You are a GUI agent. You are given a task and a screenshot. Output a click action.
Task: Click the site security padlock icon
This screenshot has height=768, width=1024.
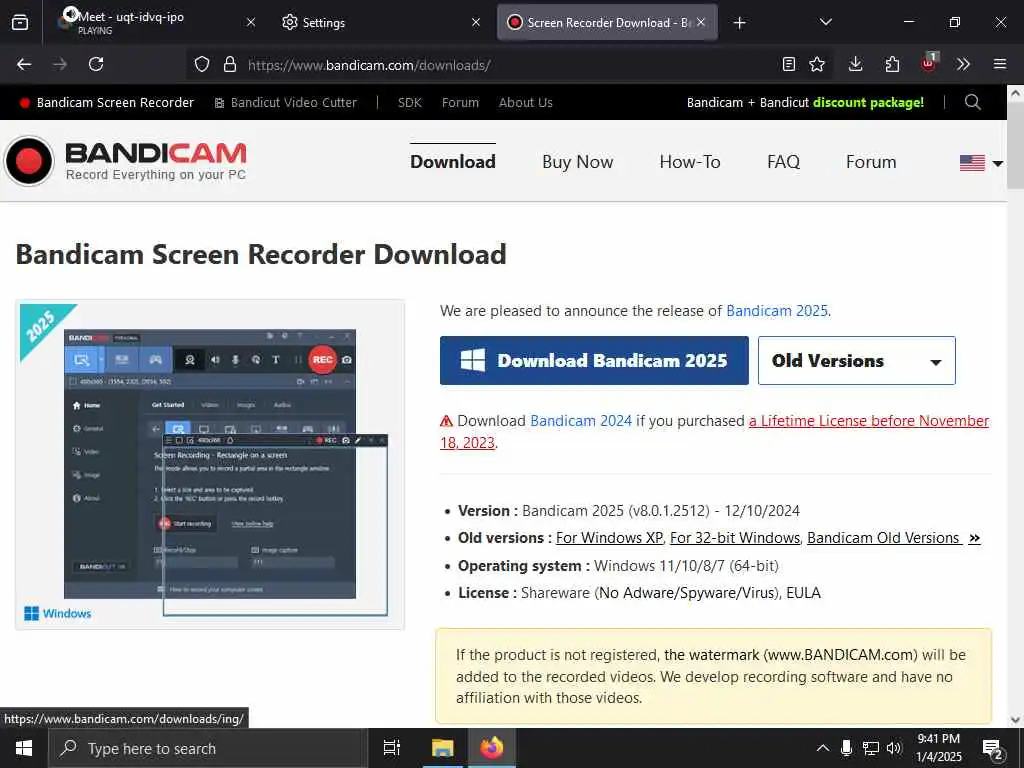pyautogui.click(x=229, y=65)
